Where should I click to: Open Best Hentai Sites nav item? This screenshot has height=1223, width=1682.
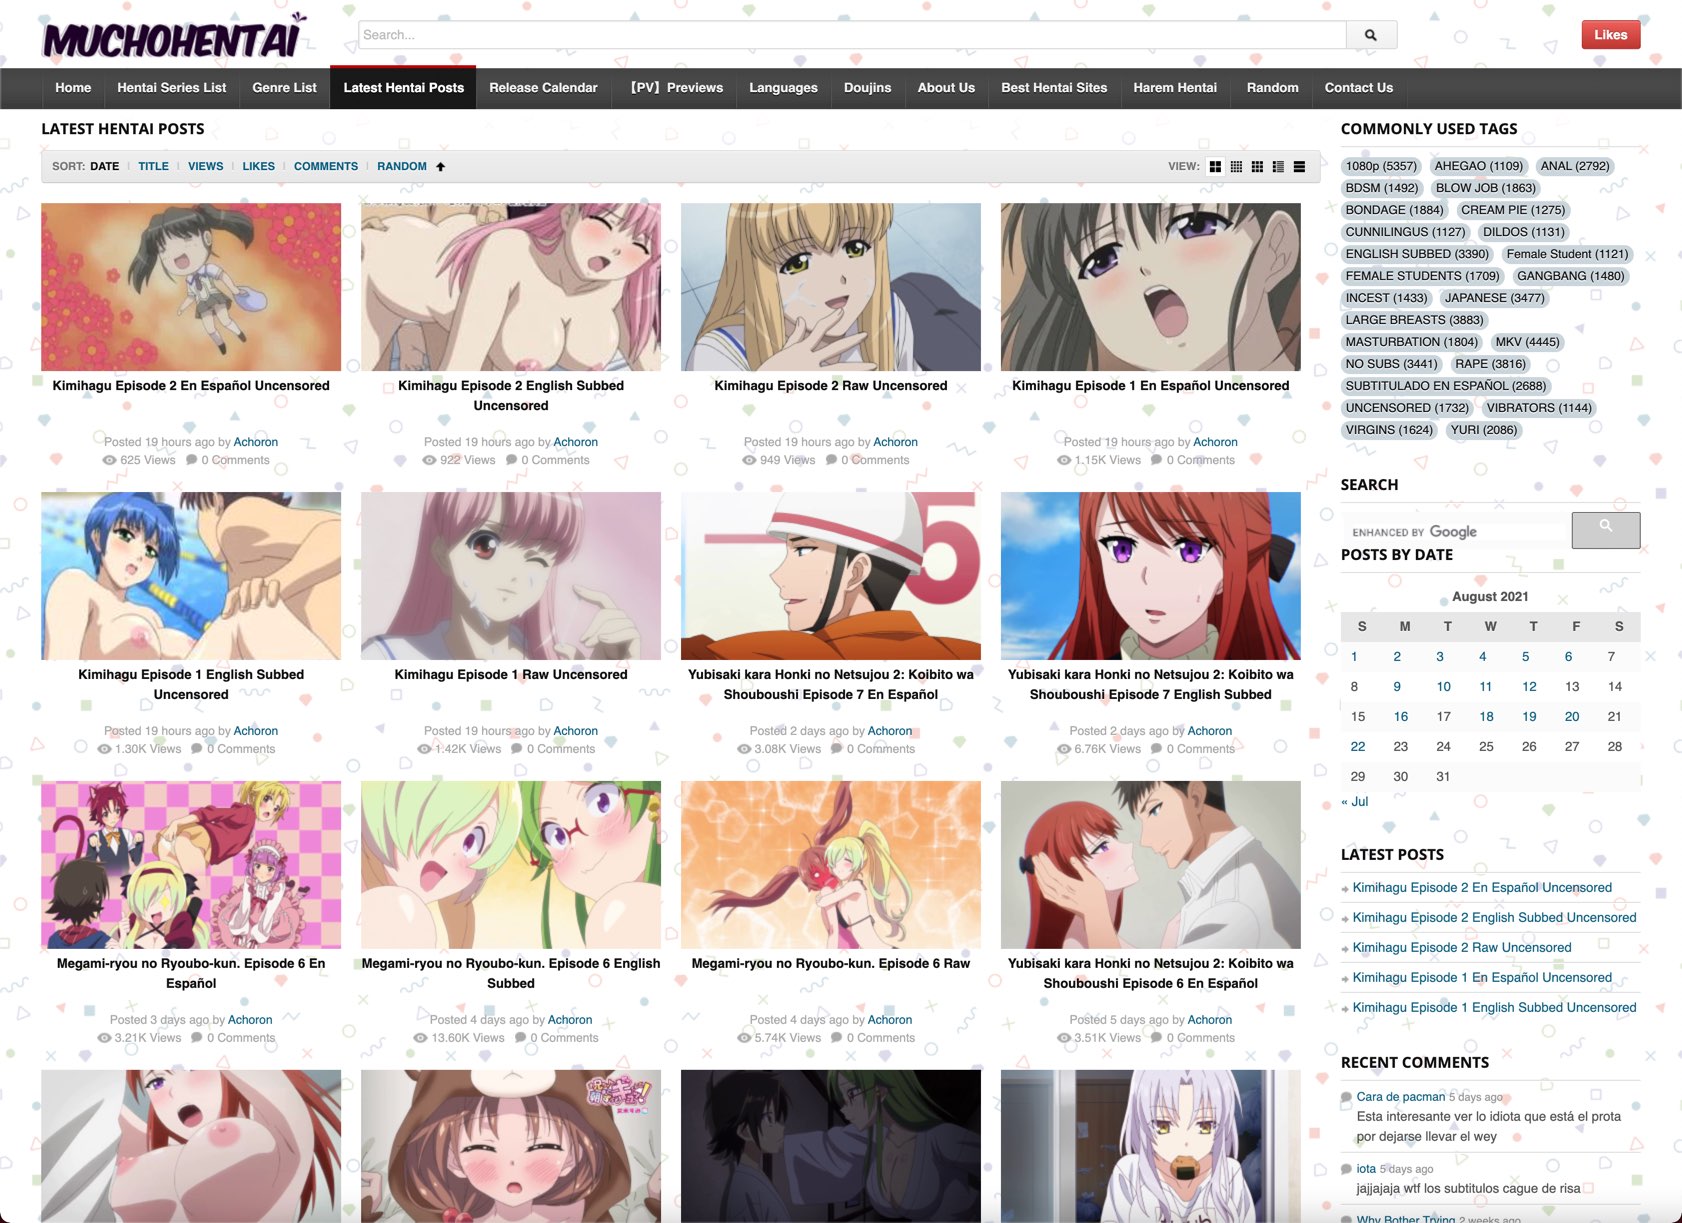[1054, 88]
